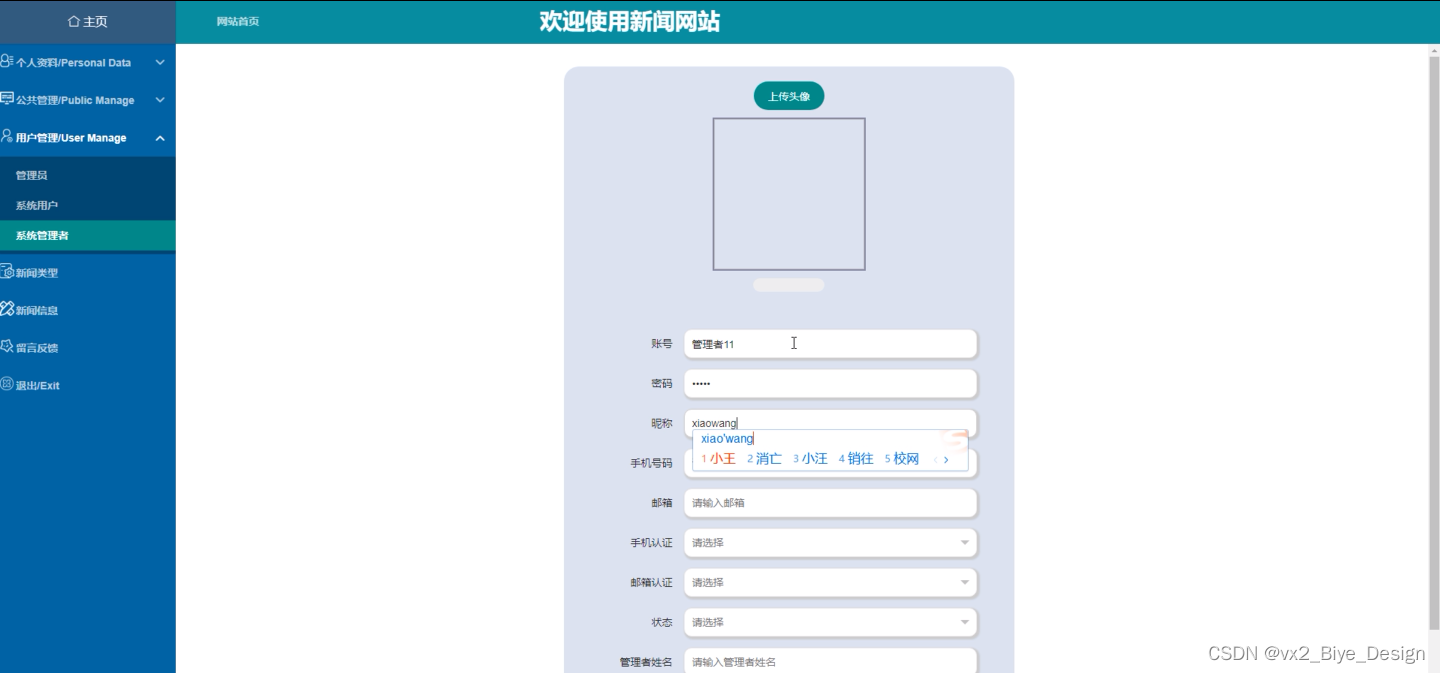The image size is (1440, 673).
Task: Expand the 公共管理/Public Manage chevron
Action: [160, 100]
